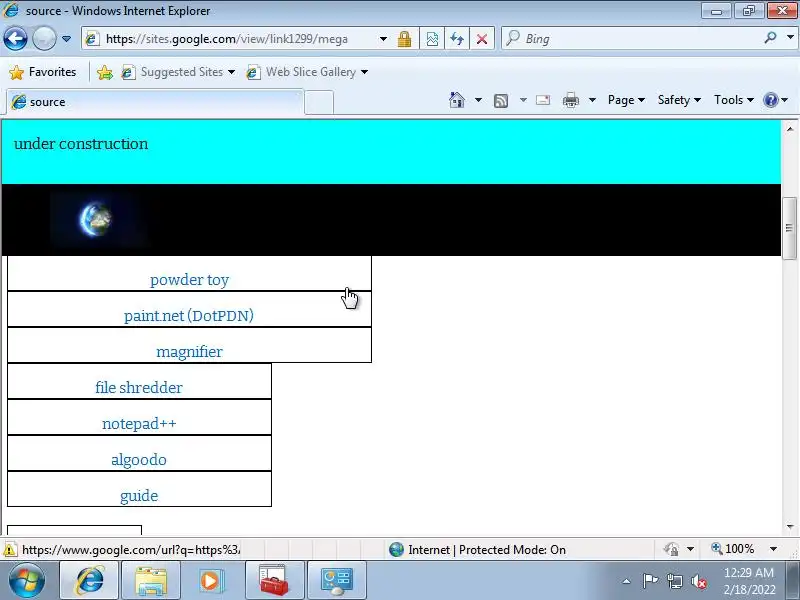Open the 'algoodo' link
This screenshot has height=600, width=800.
click(139, 460)
